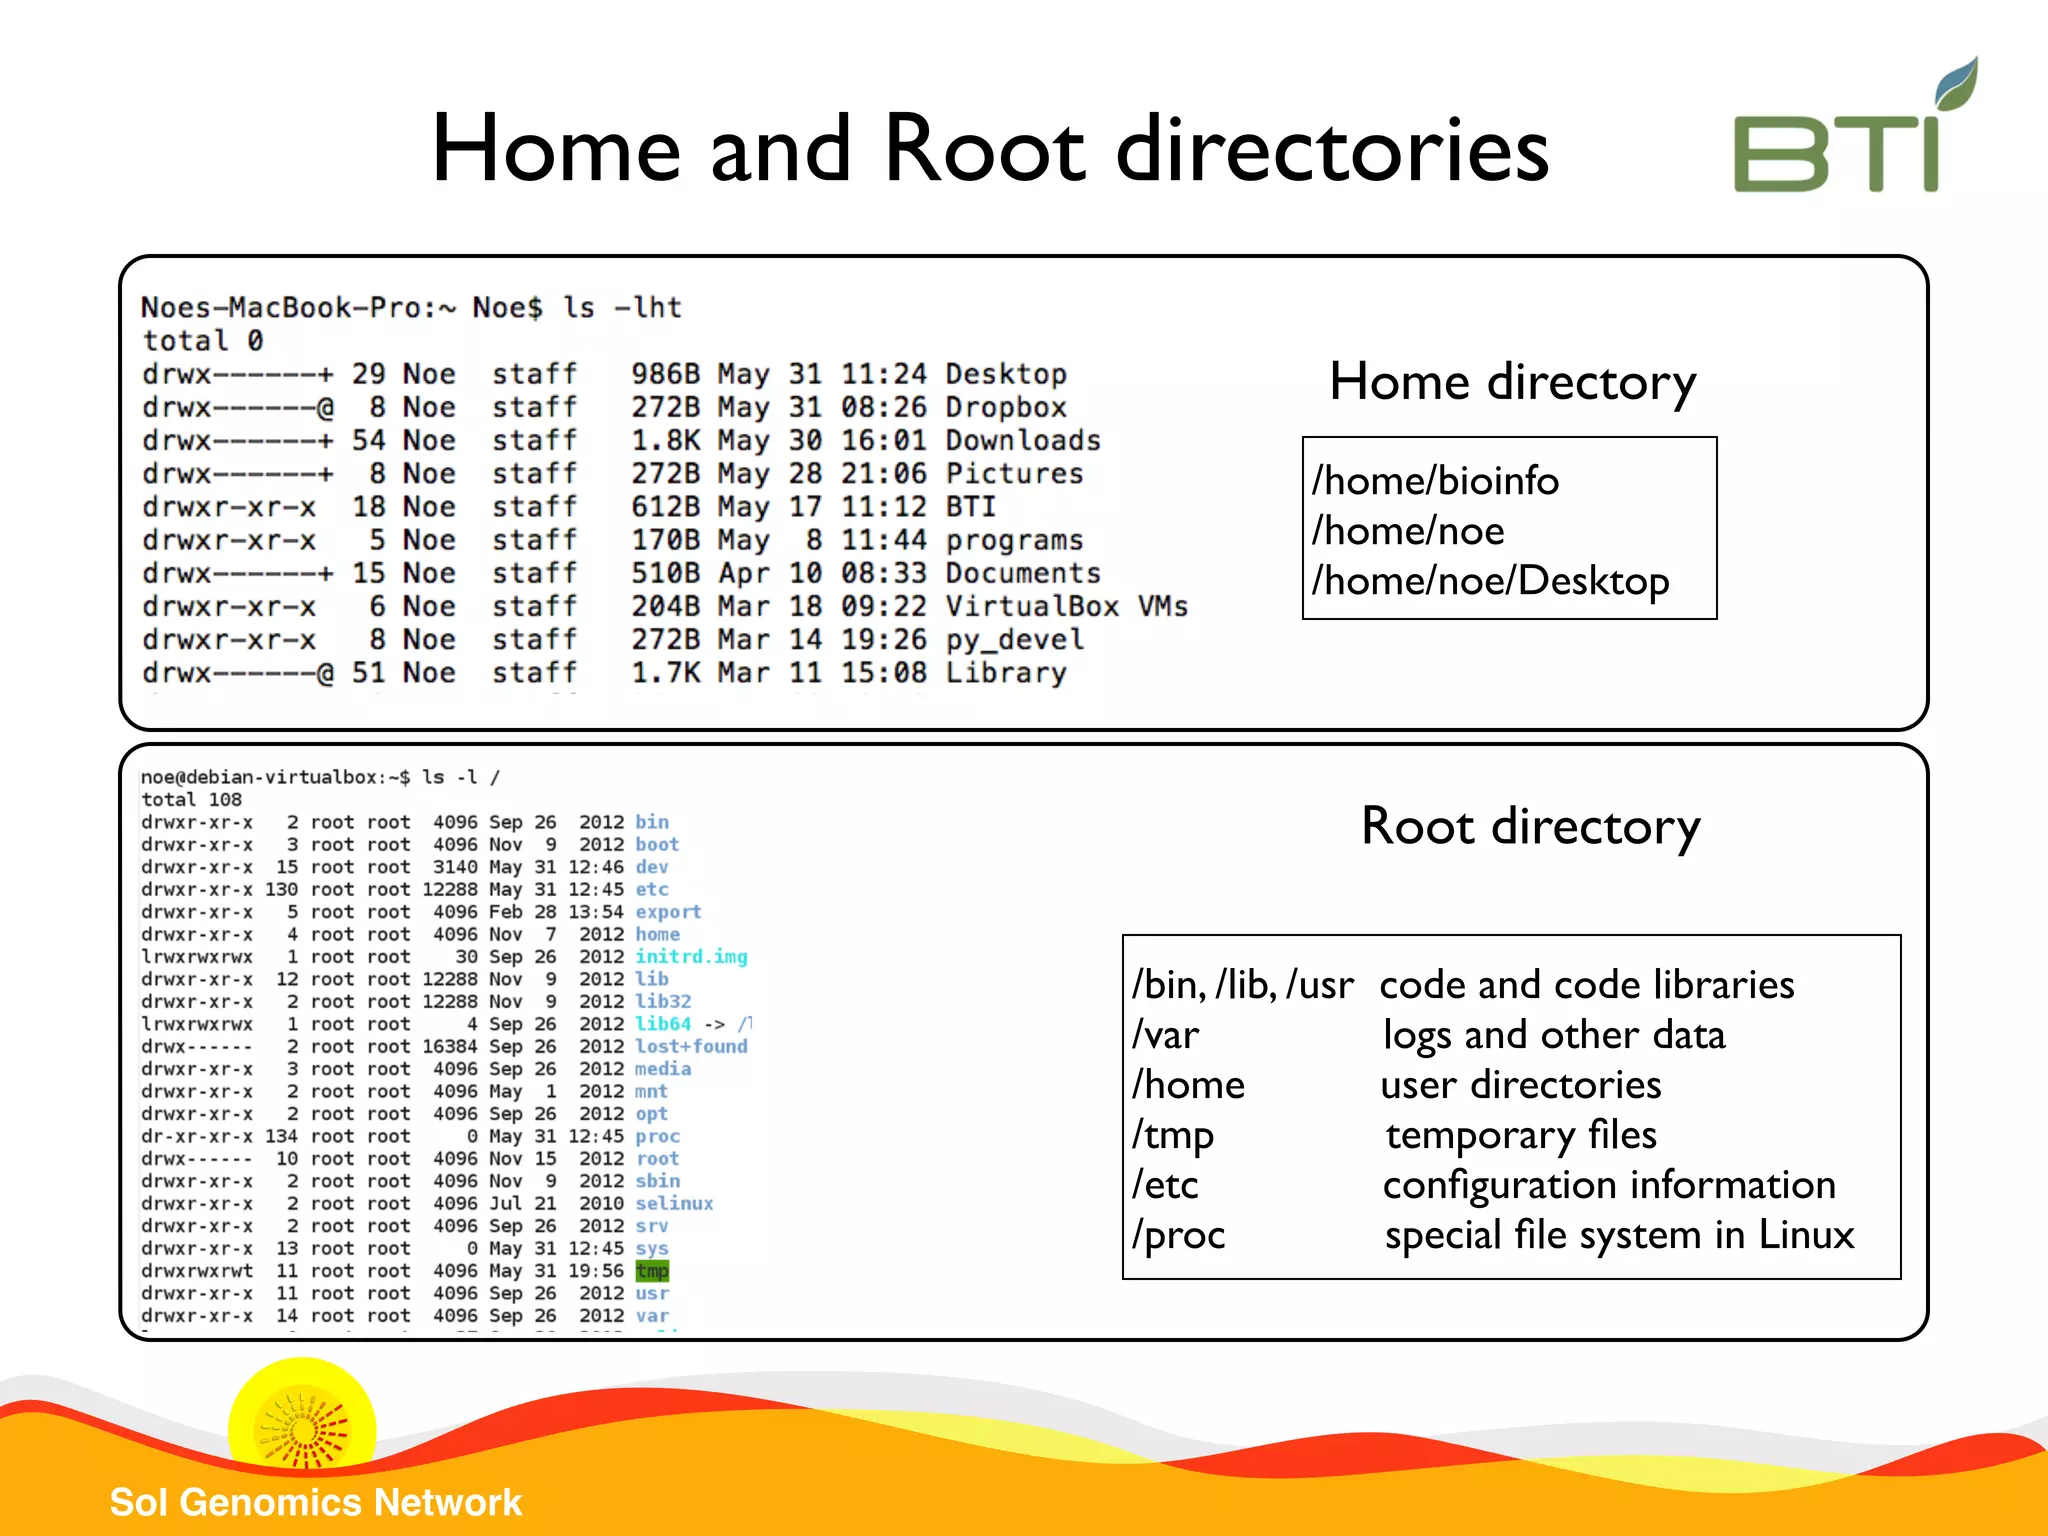Click the py_devel folder entry

(x=1014, y=640)
